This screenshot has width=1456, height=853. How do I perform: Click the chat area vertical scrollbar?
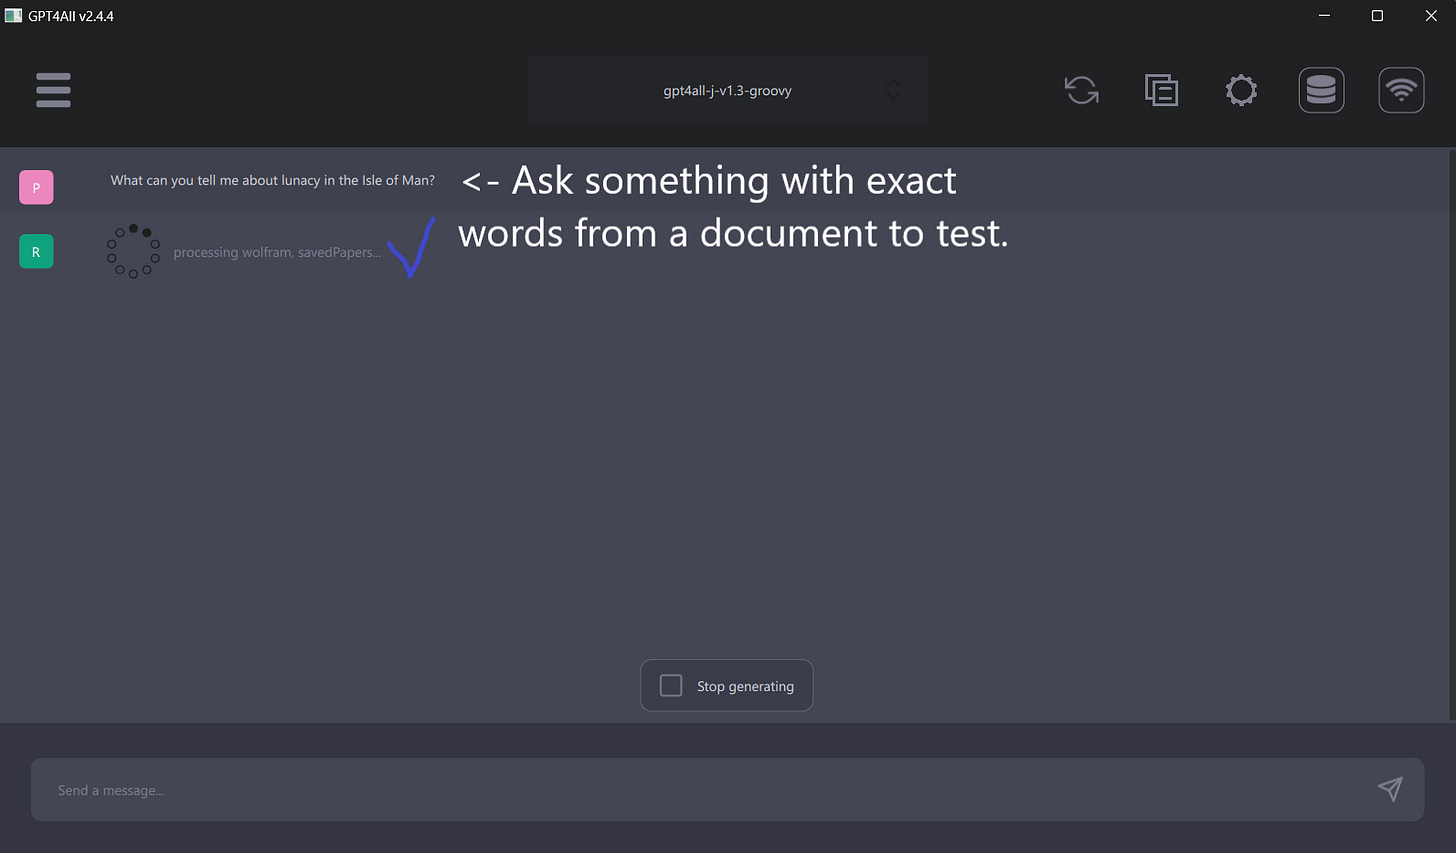point(1452,434)
